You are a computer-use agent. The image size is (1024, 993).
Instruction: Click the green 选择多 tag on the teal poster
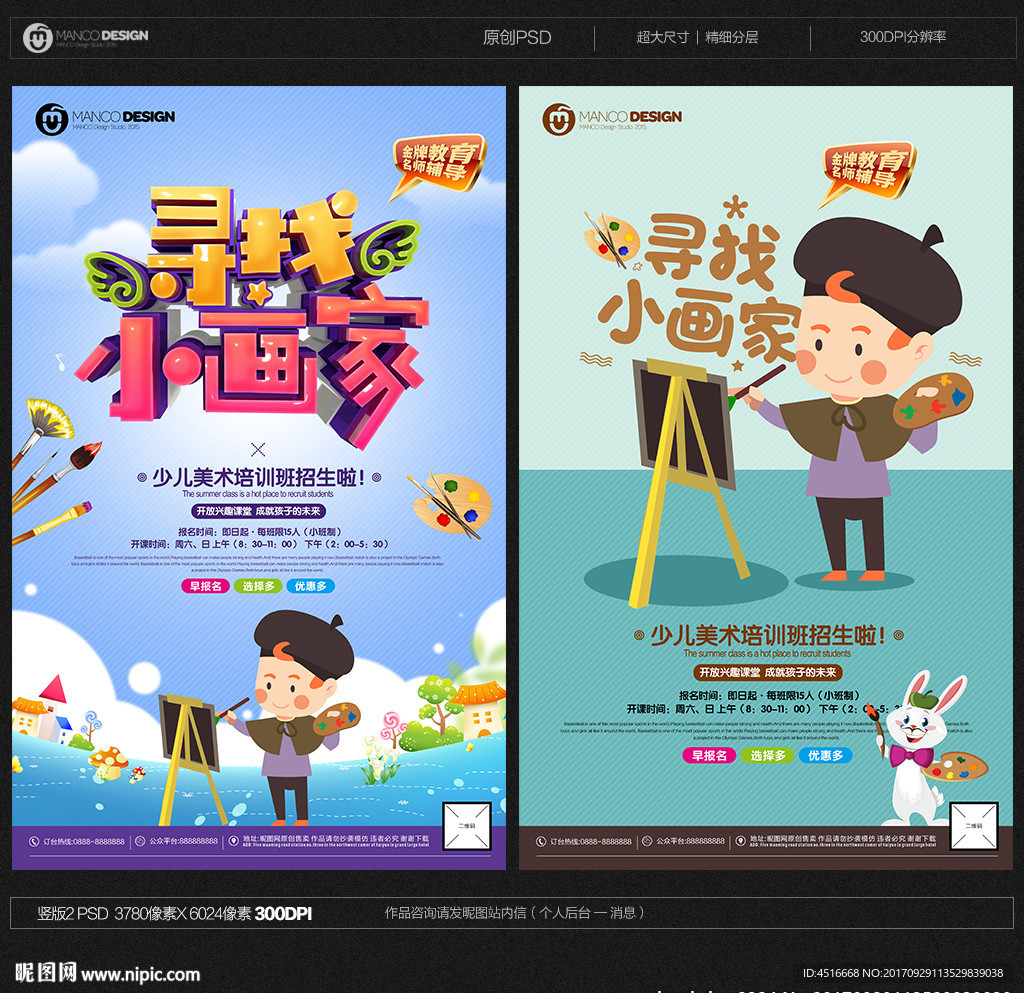click(767, 755)
